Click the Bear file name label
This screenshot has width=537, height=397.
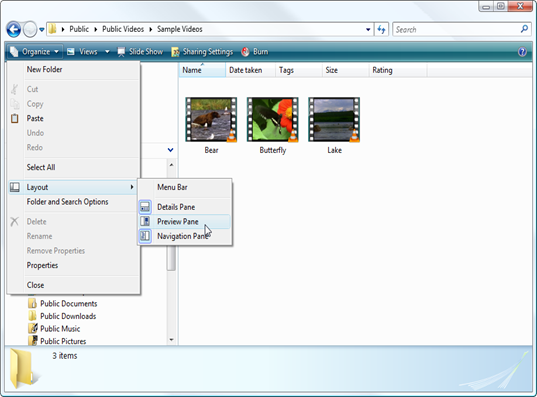pos(211,150)
